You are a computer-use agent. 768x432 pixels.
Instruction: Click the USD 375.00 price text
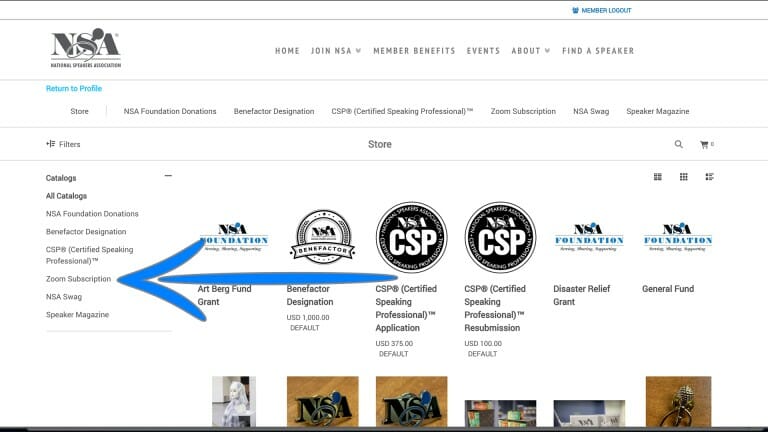[394, 343]
